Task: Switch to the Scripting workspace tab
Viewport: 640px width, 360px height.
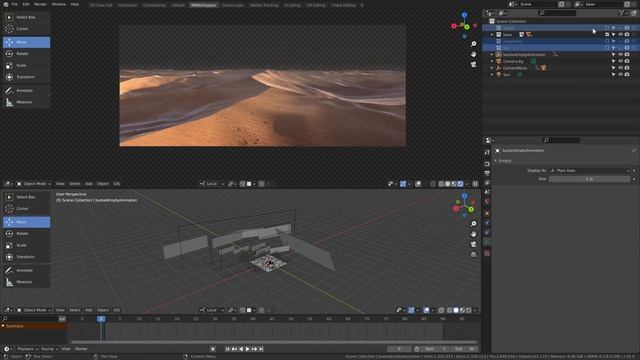Action: pos(292,5)
